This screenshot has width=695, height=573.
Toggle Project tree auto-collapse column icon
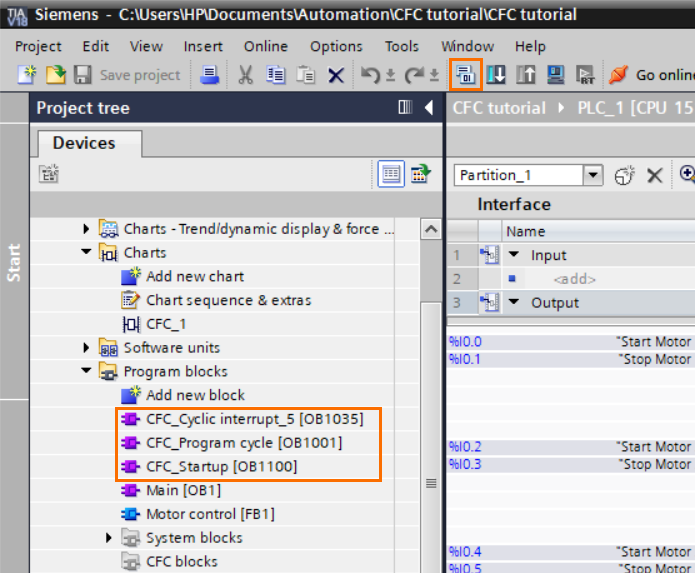pyautogui.click(x=405, y=107)
